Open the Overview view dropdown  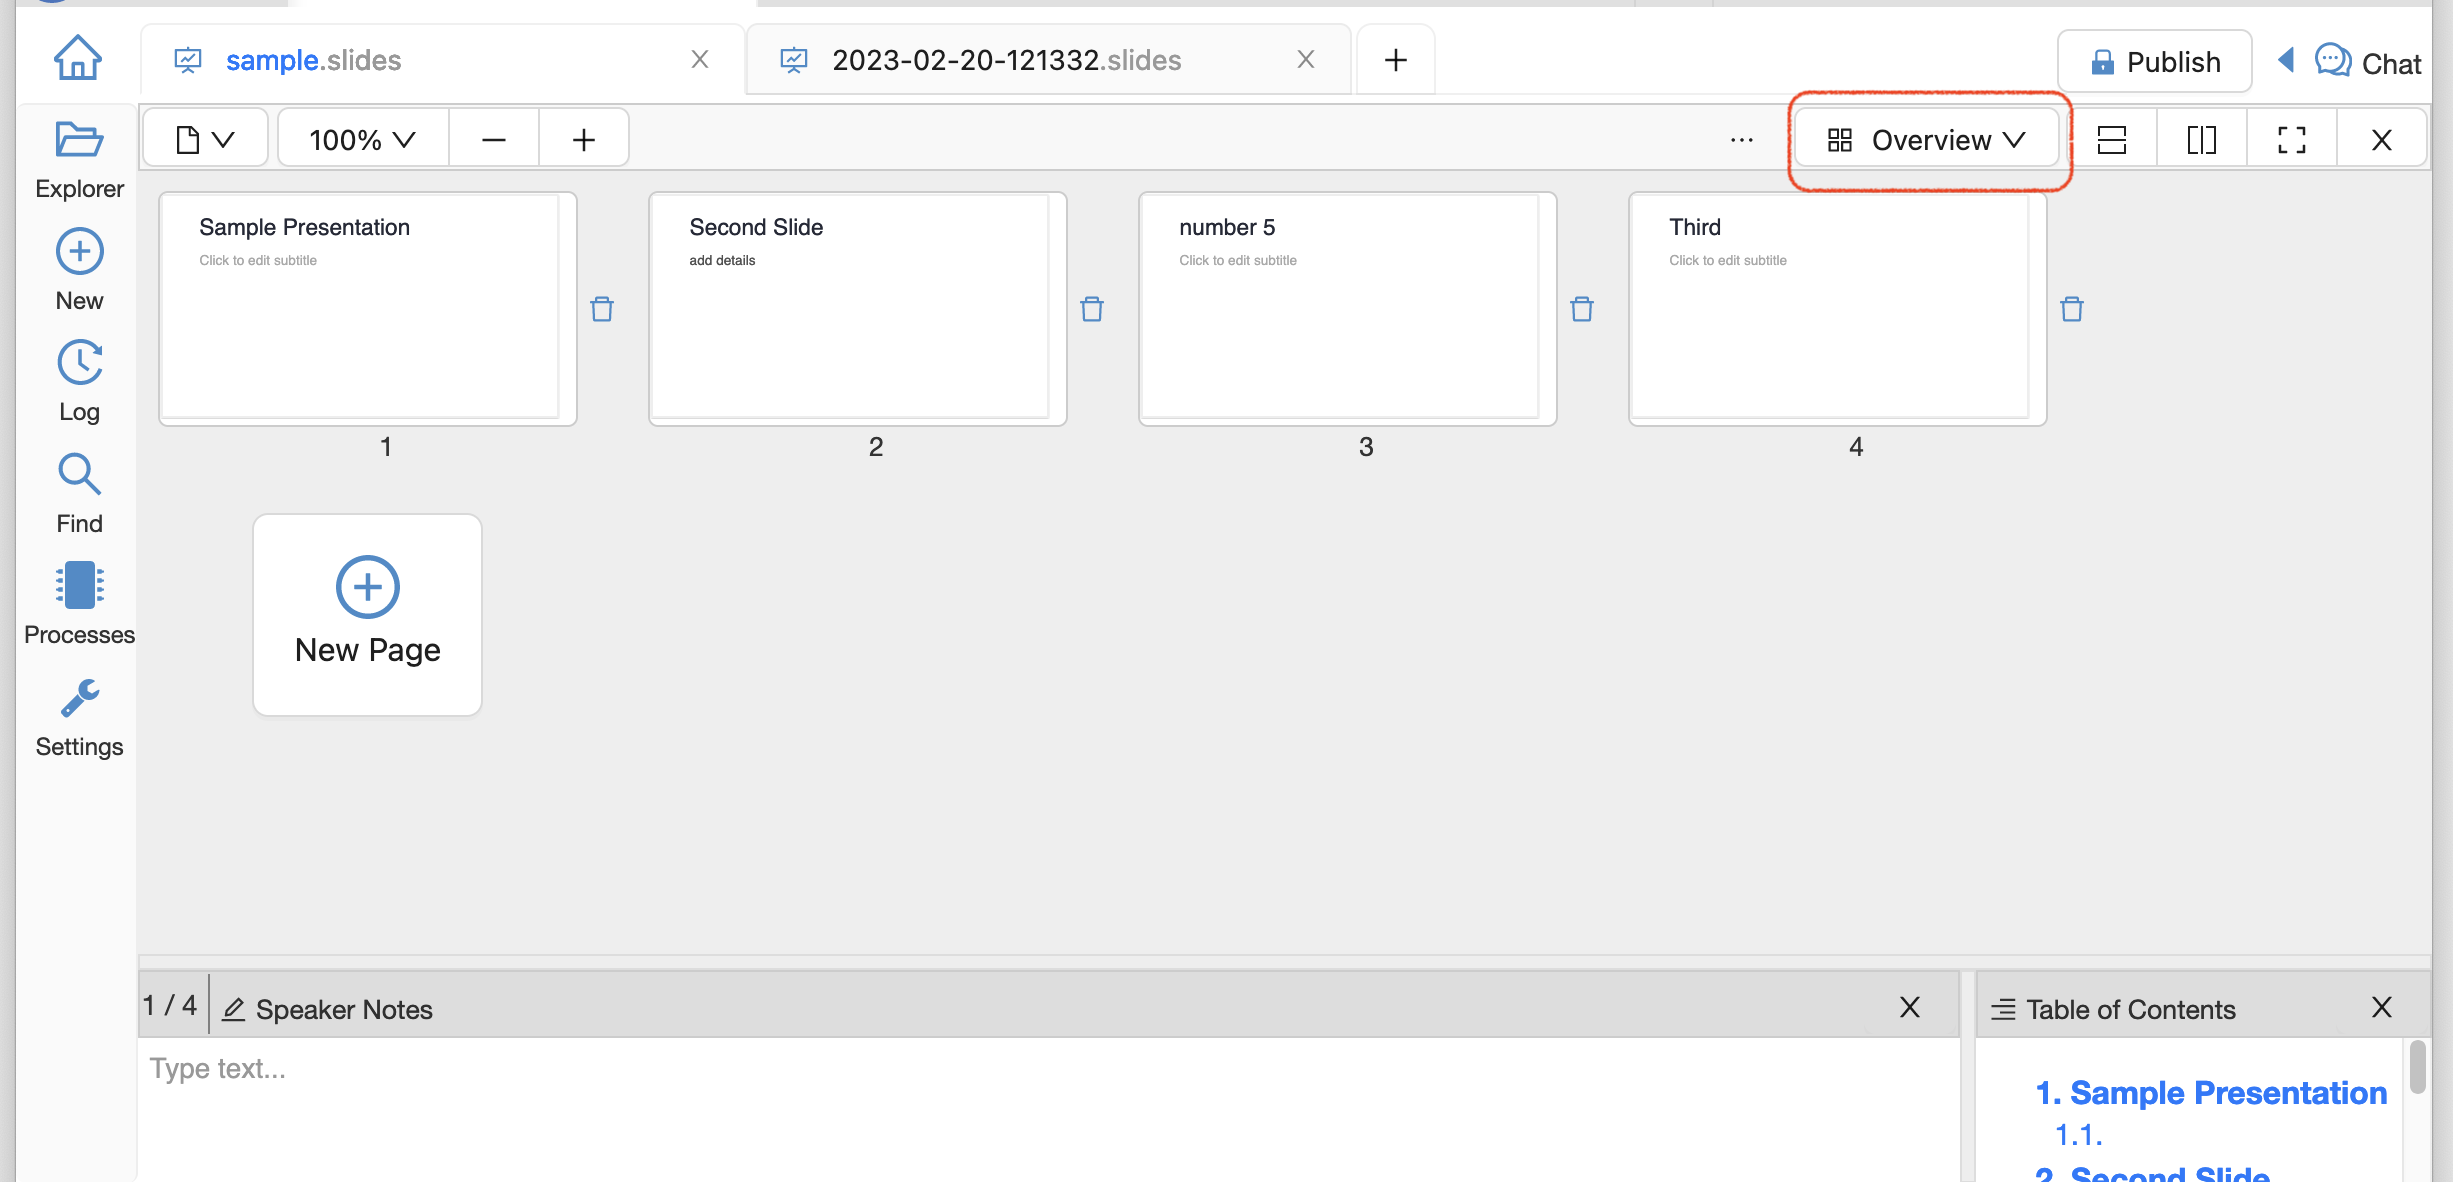[1926, 139]
